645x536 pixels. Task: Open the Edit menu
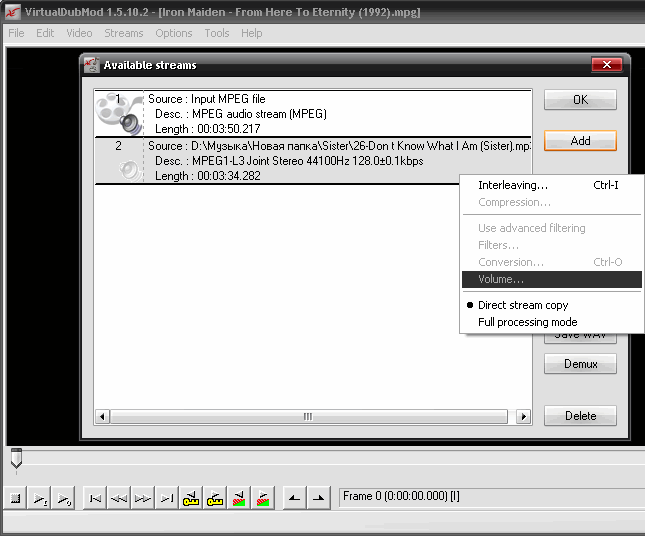coord(45,33)
